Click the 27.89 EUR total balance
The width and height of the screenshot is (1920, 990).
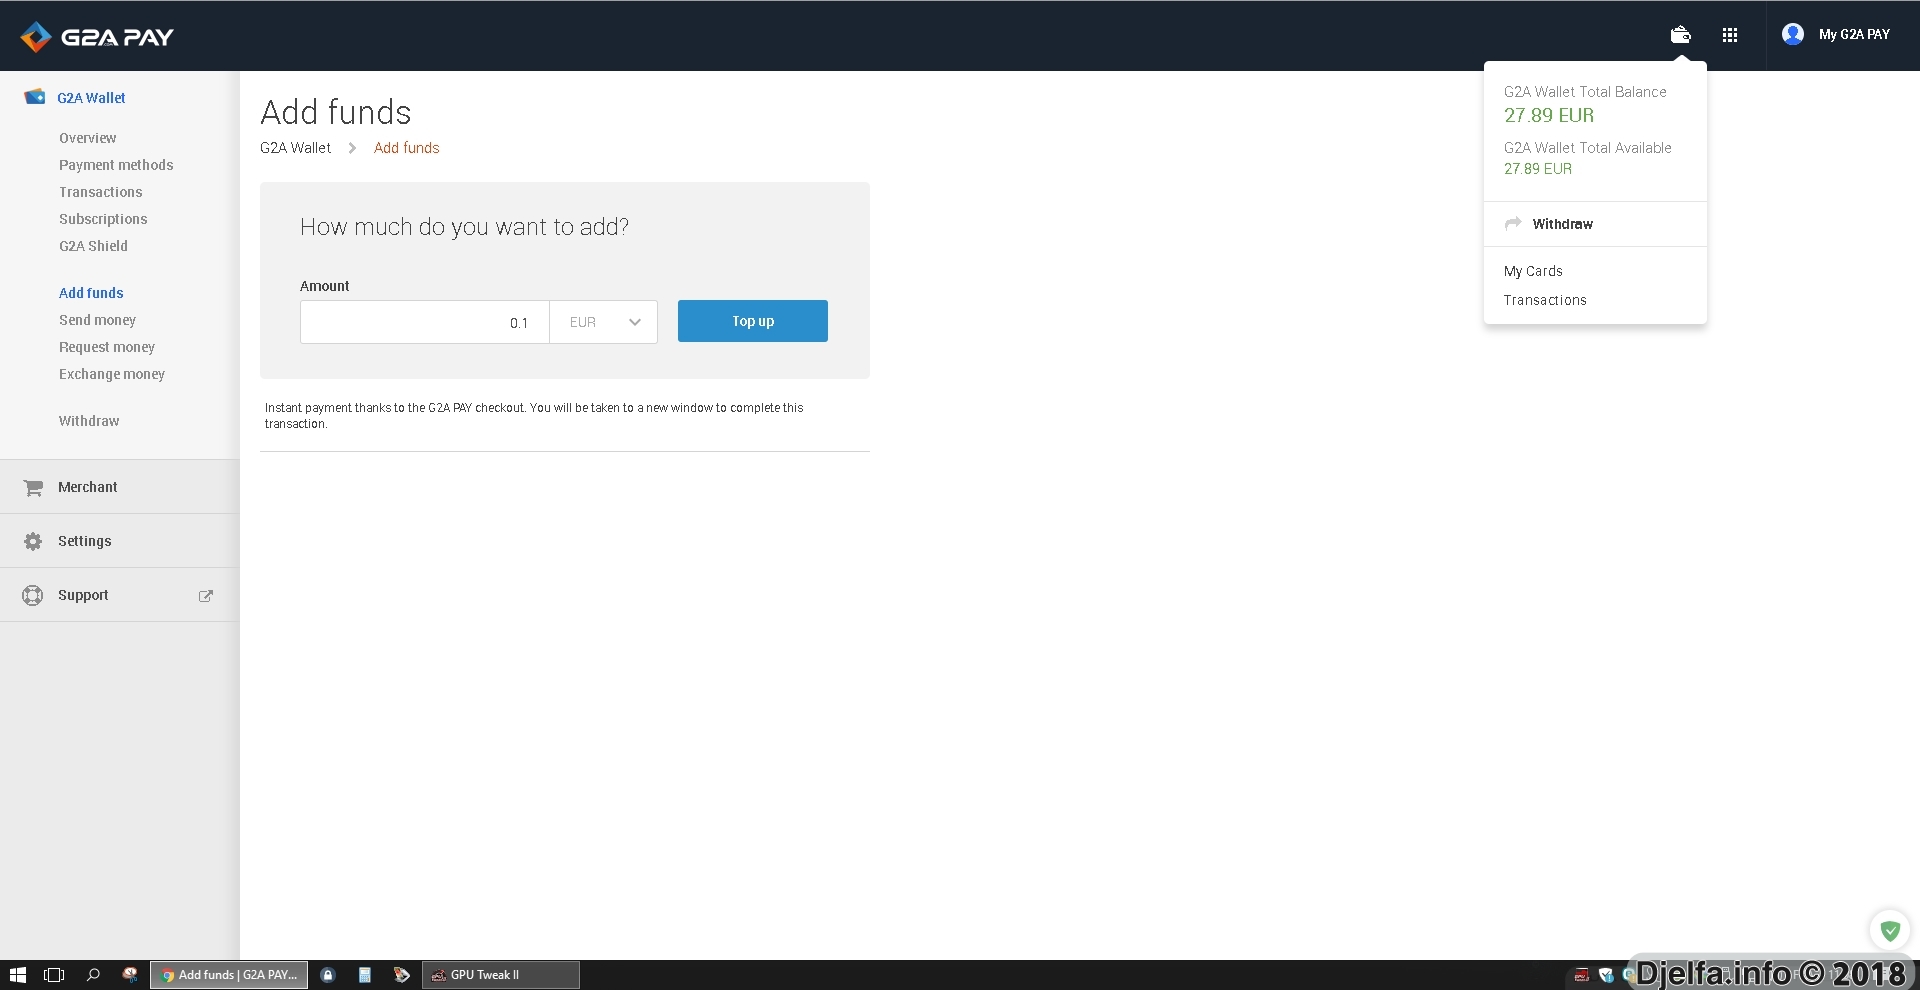click(1549, 115)
